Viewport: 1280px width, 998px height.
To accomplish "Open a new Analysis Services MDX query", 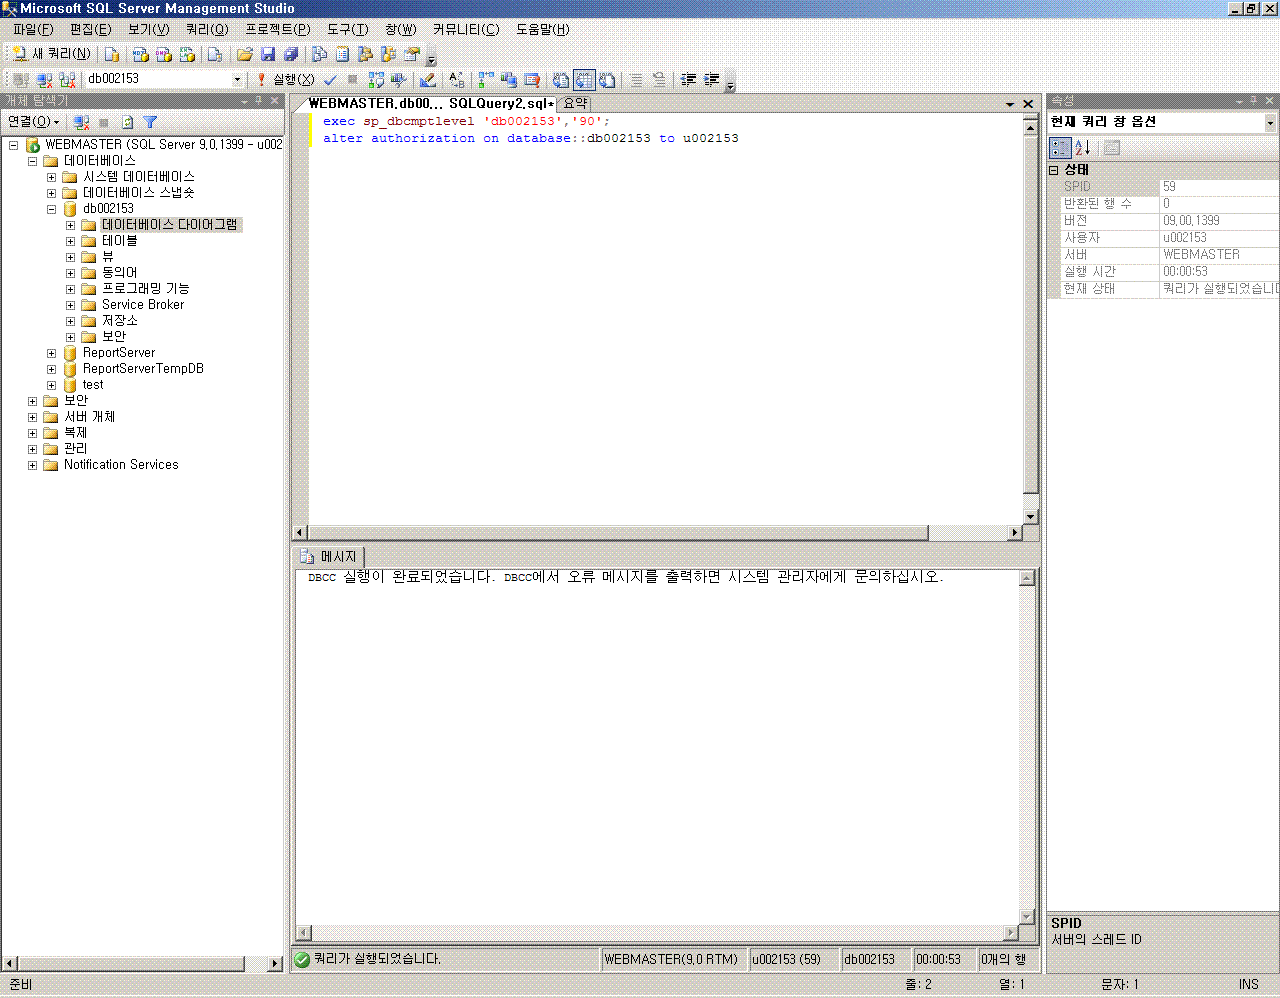I will [140, 54].
